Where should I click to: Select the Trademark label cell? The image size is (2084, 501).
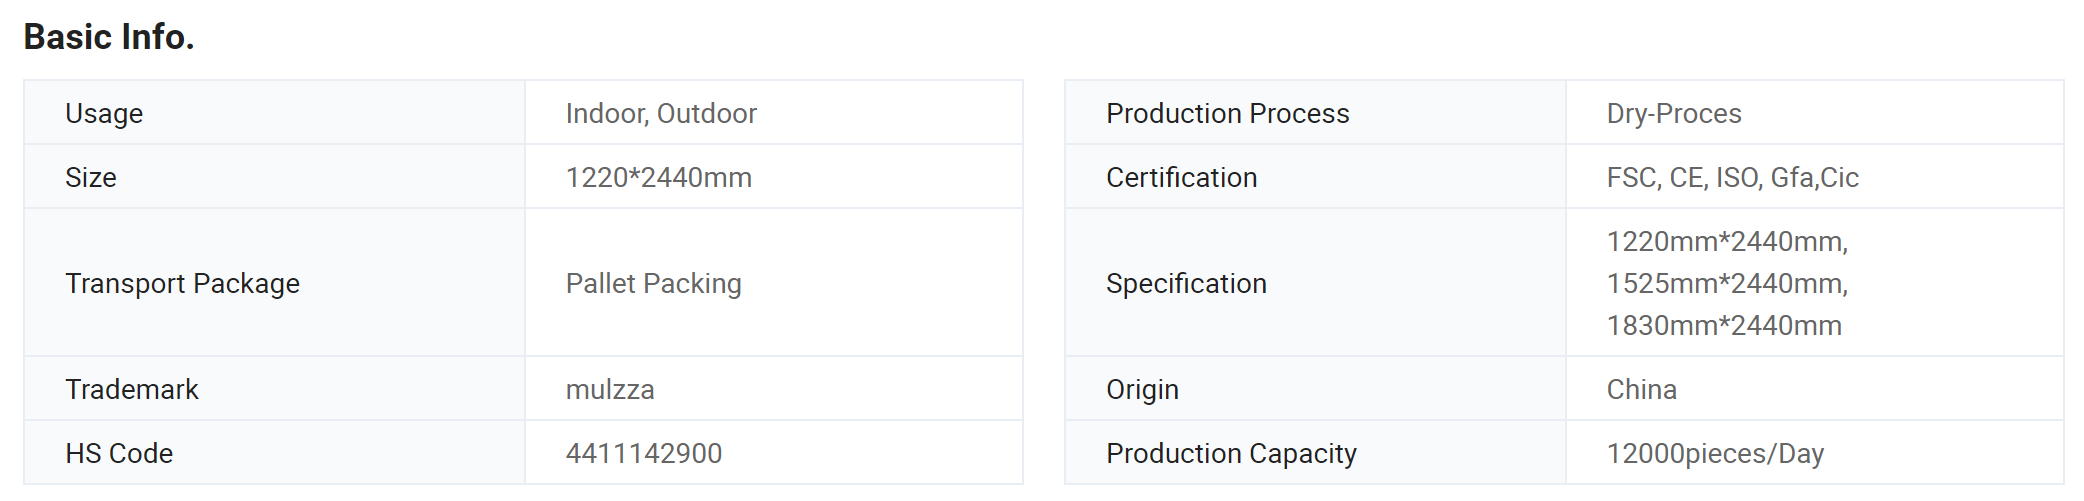pyautogui.click(x=275, y=389)
